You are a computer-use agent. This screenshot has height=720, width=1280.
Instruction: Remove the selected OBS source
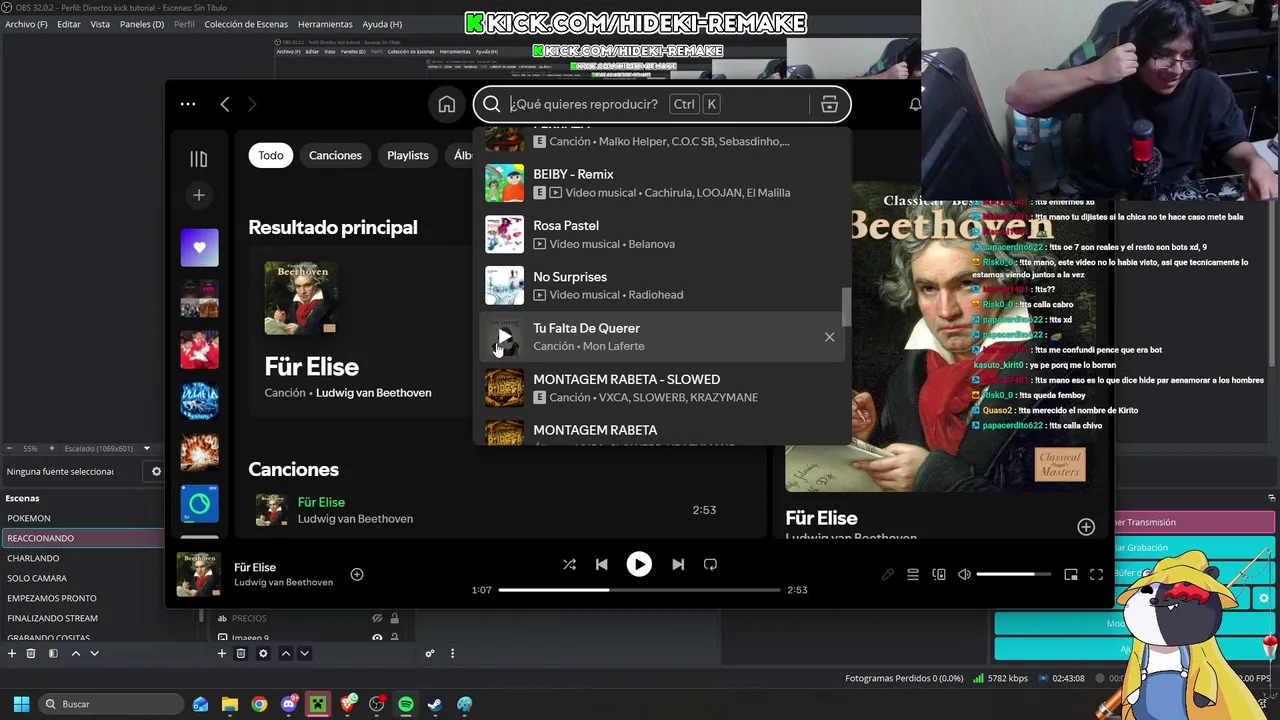241,653
